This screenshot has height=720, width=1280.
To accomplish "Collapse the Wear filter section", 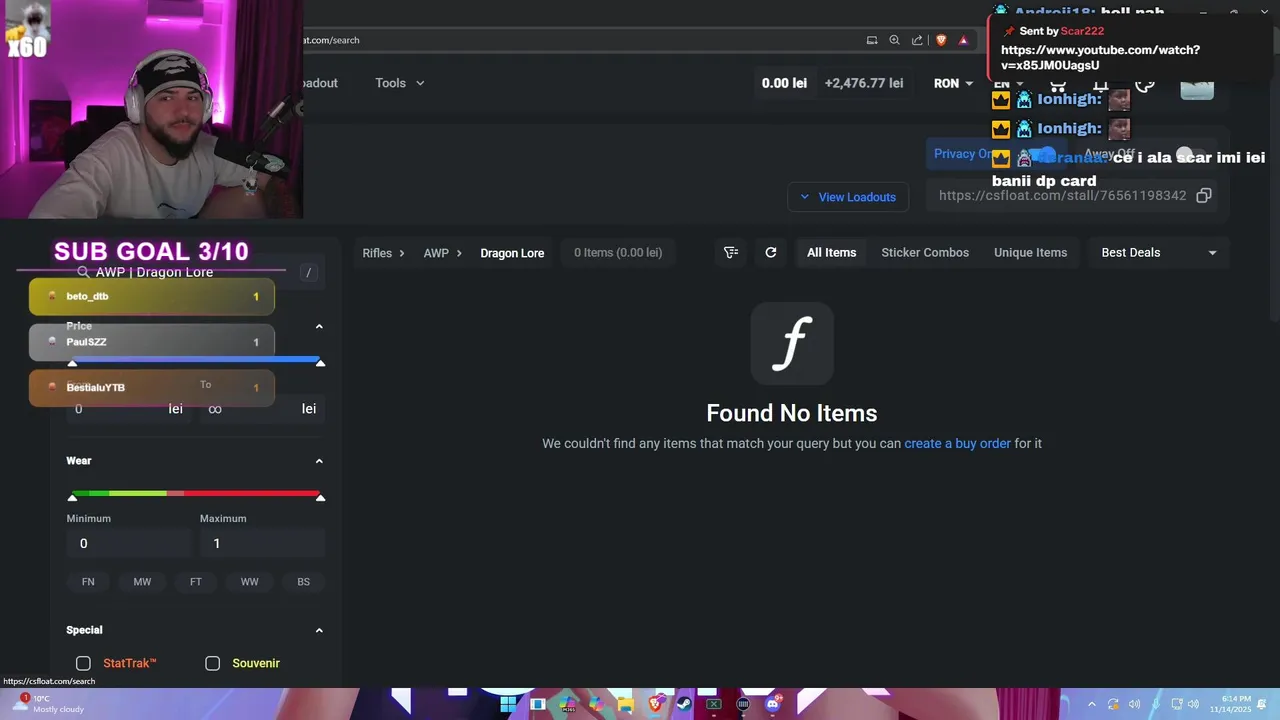I will coord(319,461).
